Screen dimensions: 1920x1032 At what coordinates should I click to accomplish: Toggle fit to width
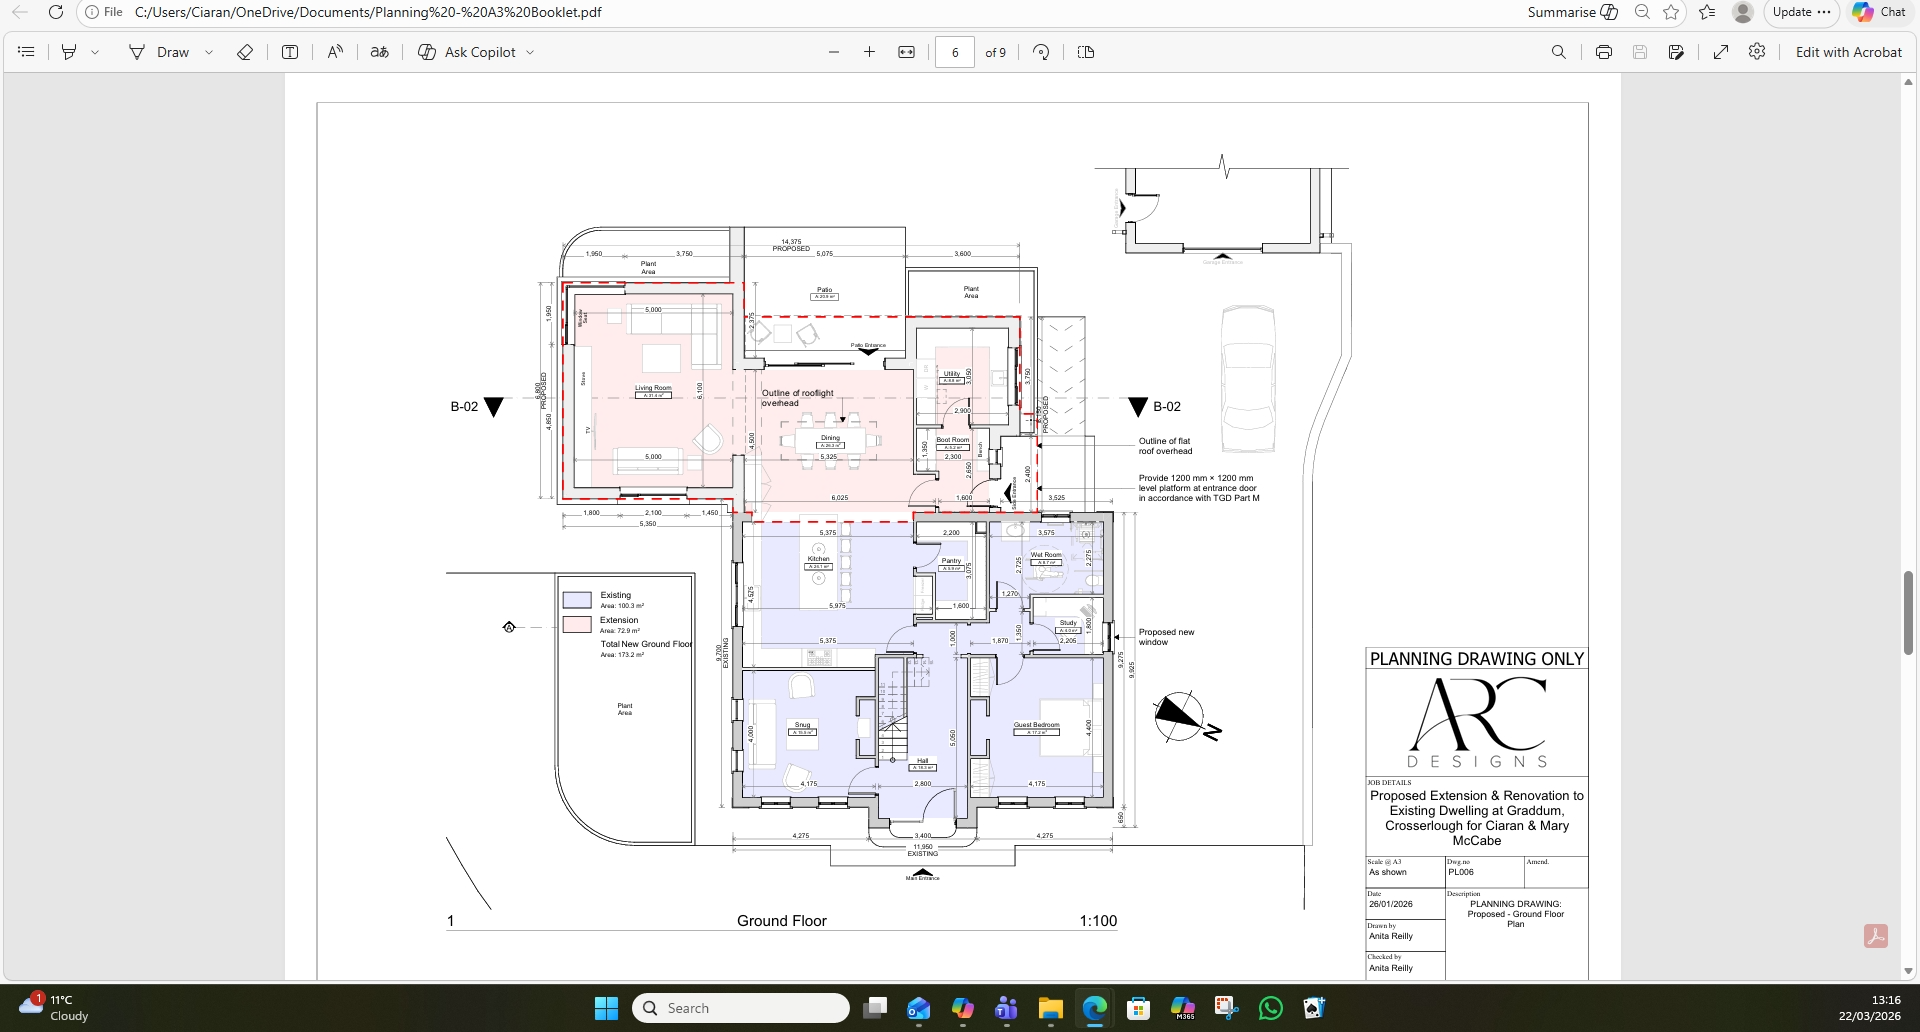[x=907, y=52]
